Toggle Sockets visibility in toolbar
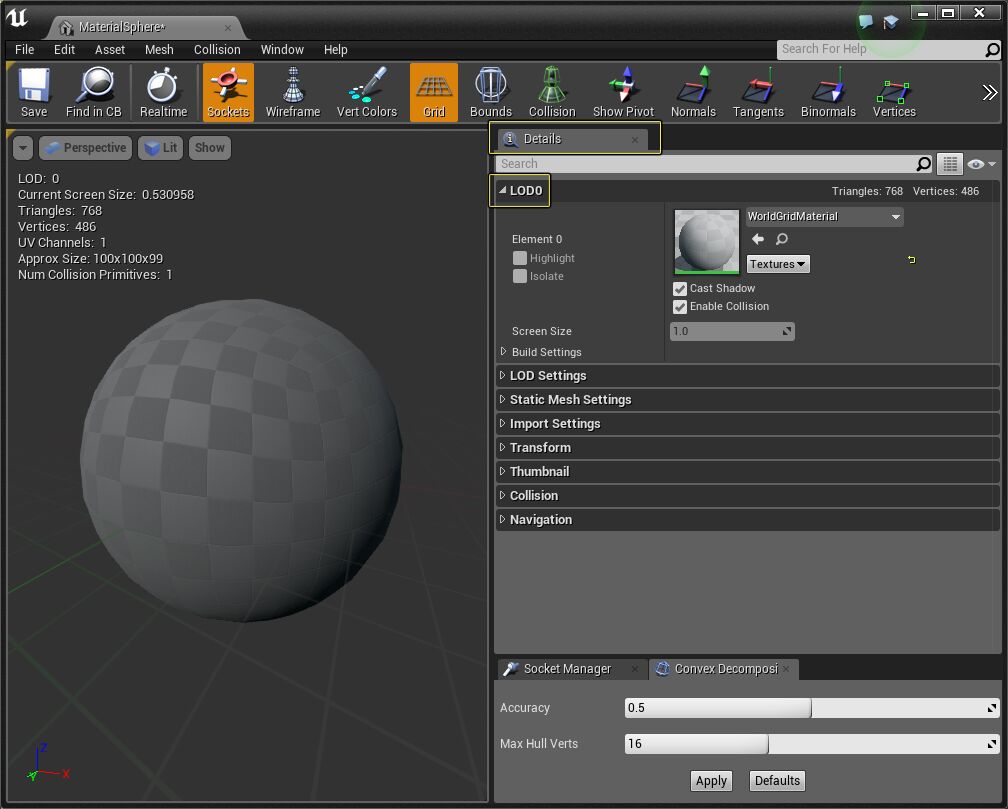This screenshot has height=809, width=1008. pos(227,91)
